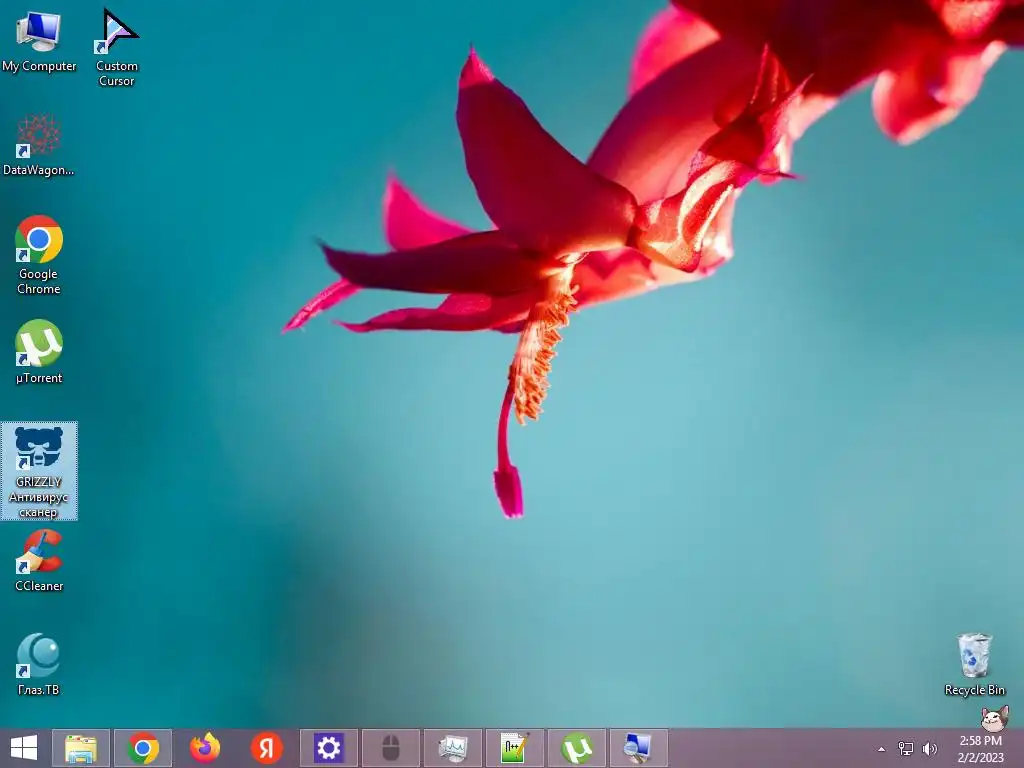Switch to the mouse app in taskbar
The image size is (1024, 768).
[391, 748]
